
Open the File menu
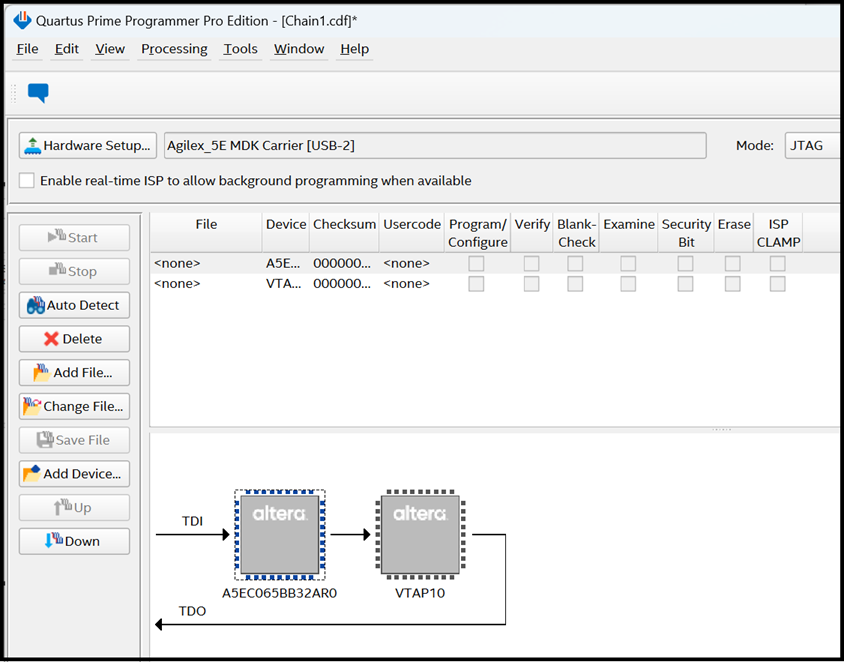coord(27,49)
